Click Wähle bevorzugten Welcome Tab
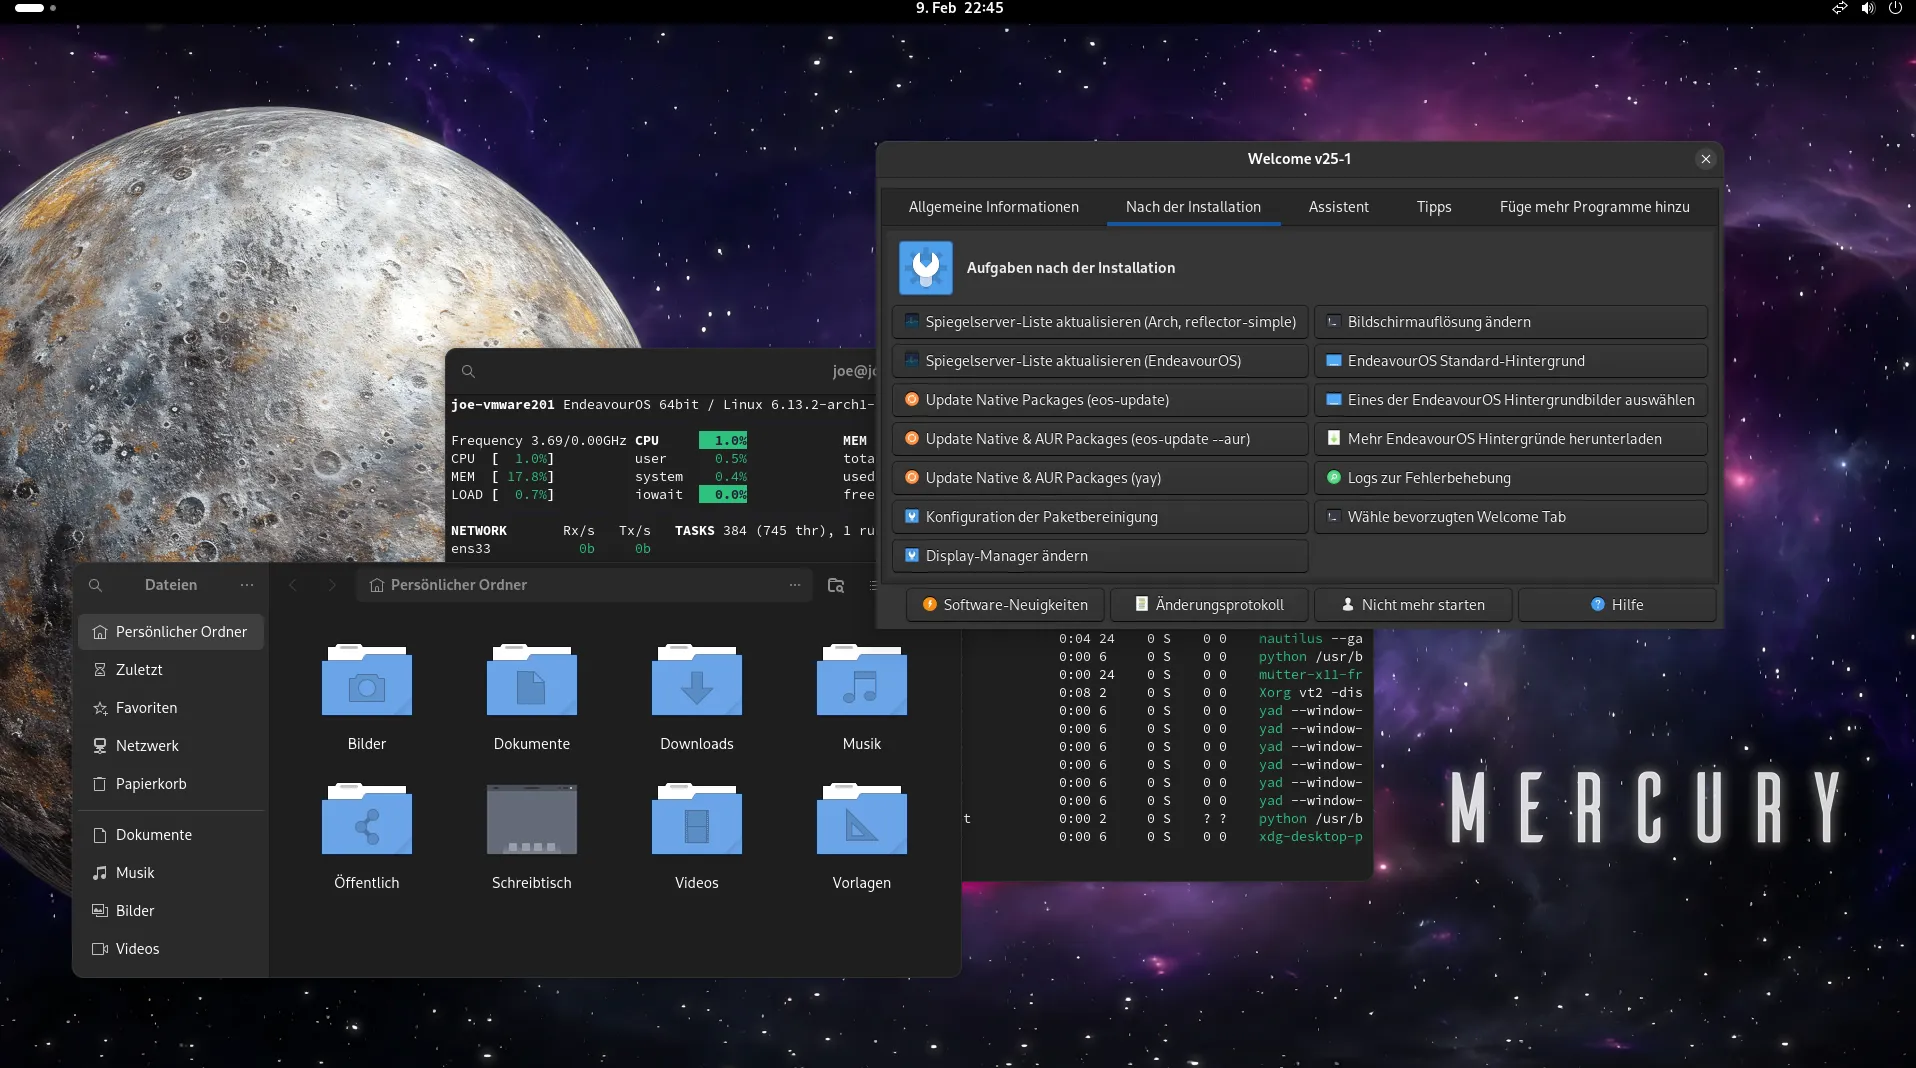The height and width of the screenshot is (1068, 1916). click(x=1511, y=517)
